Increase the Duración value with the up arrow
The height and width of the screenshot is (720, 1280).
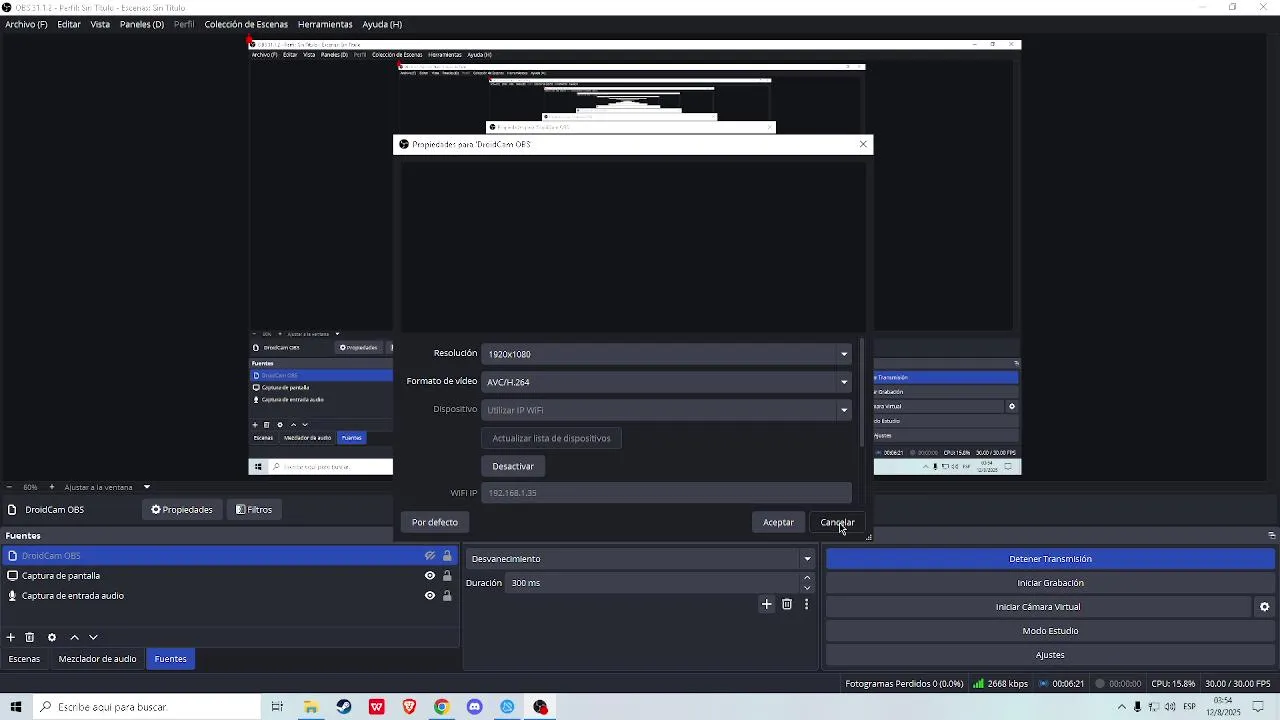(x=807, y=578)
